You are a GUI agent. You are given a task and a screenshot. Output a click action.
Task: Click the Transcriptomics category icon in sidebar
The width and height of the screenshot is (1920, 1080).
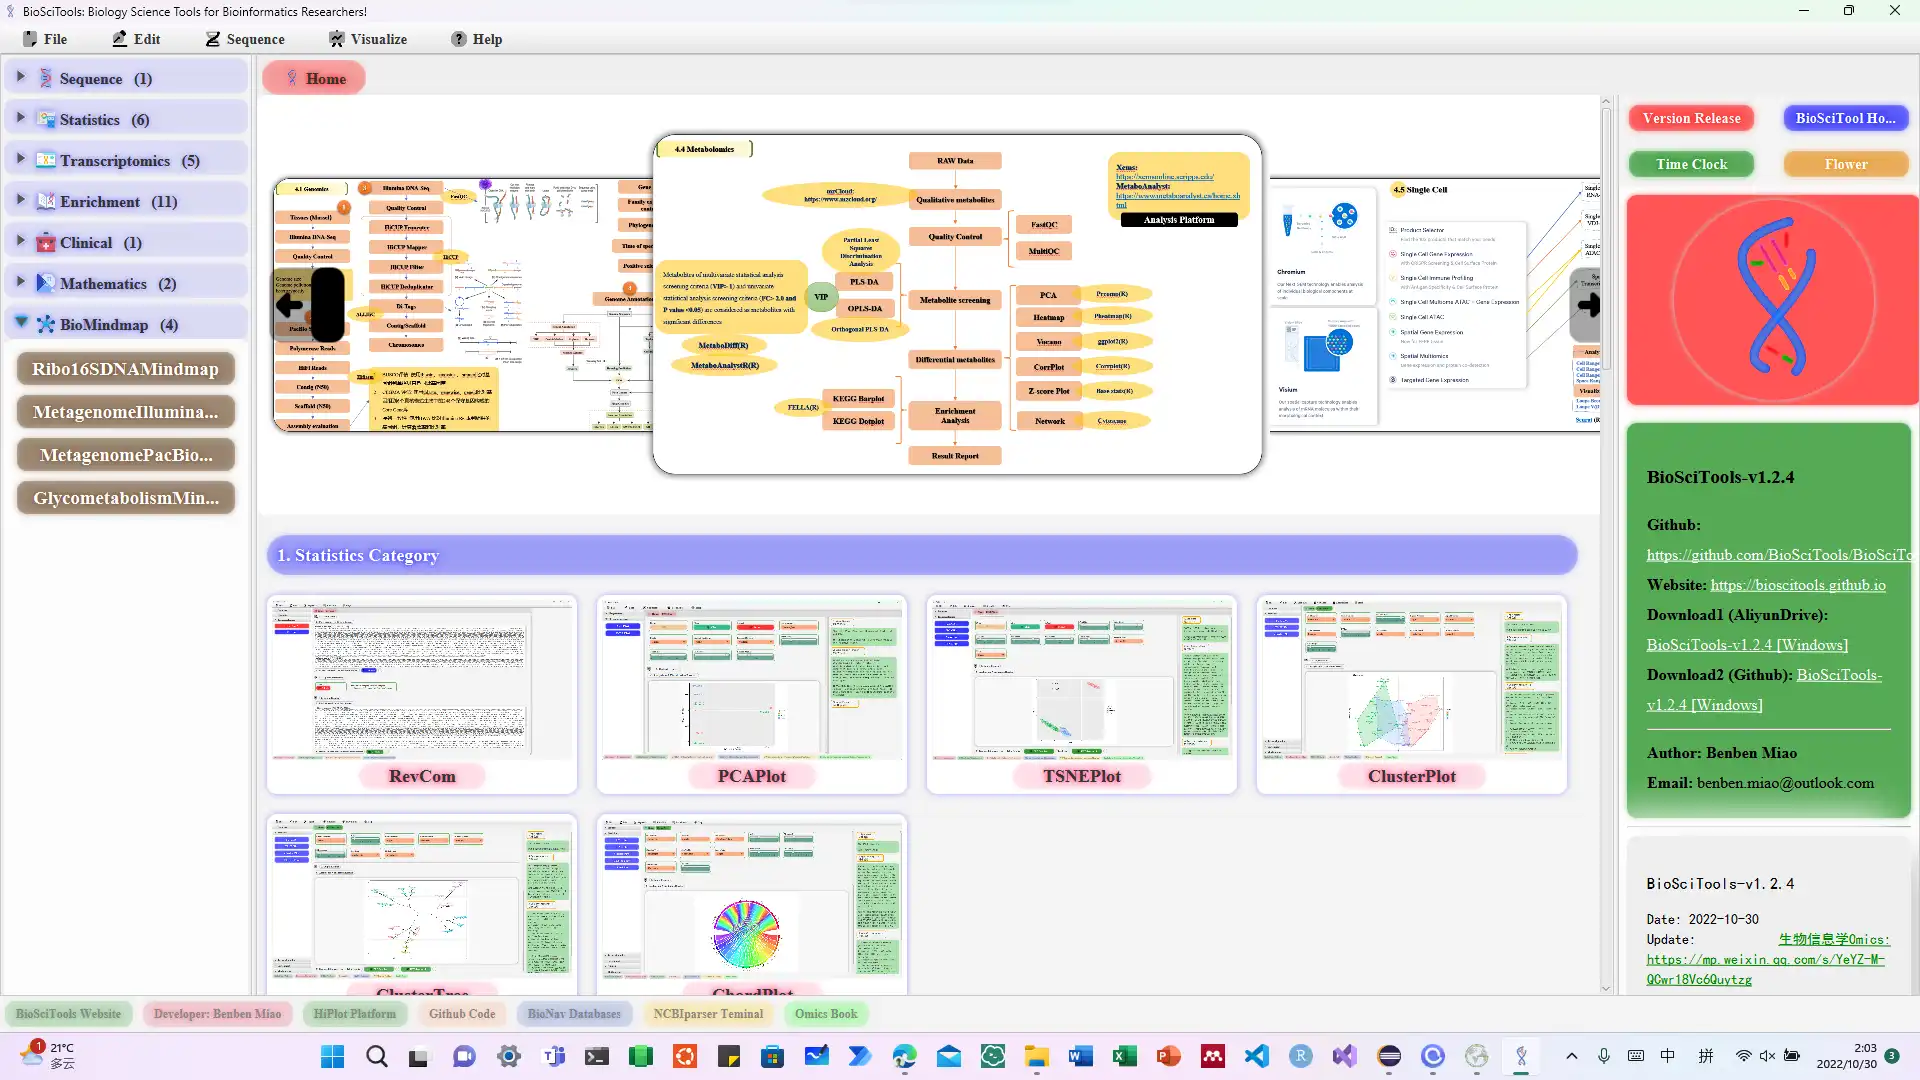click(x=45, y=160)
